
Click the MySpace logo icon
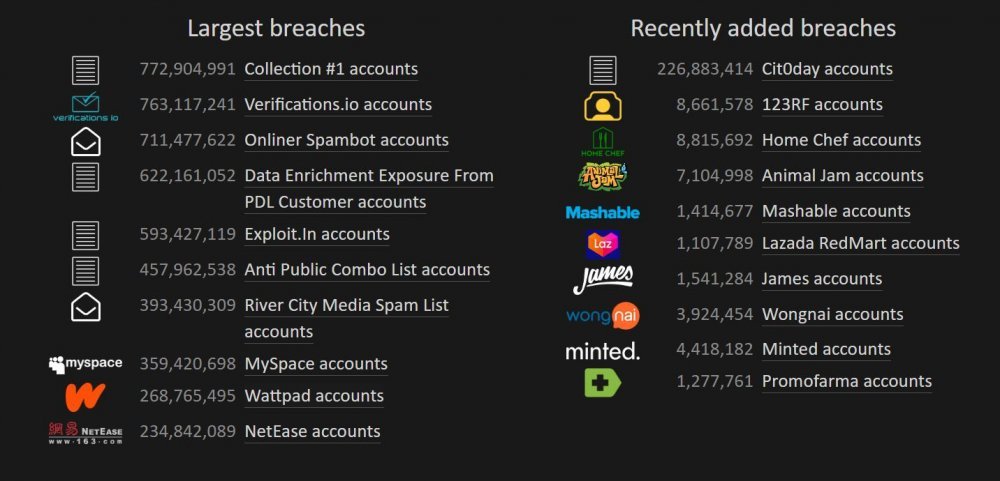point(85,364)
